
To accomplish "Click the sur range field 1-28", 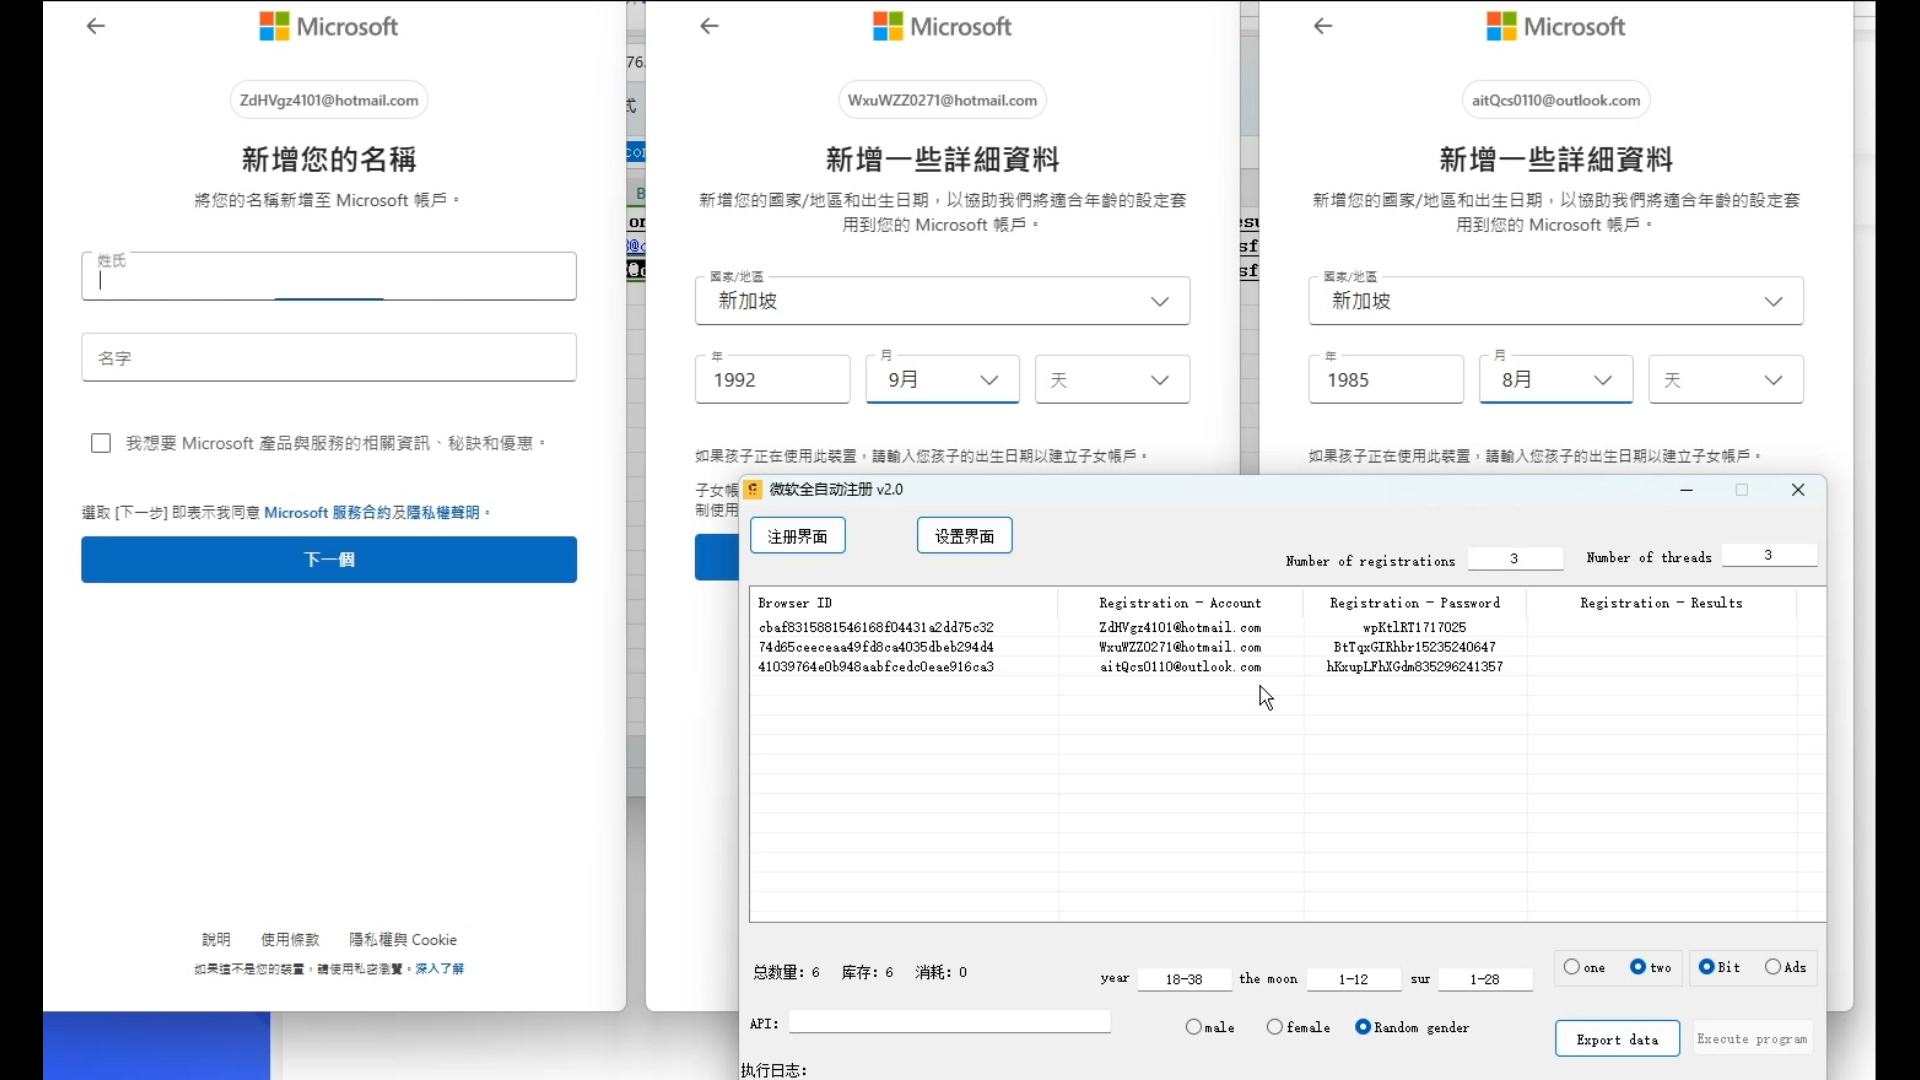I will point(1485,979).
